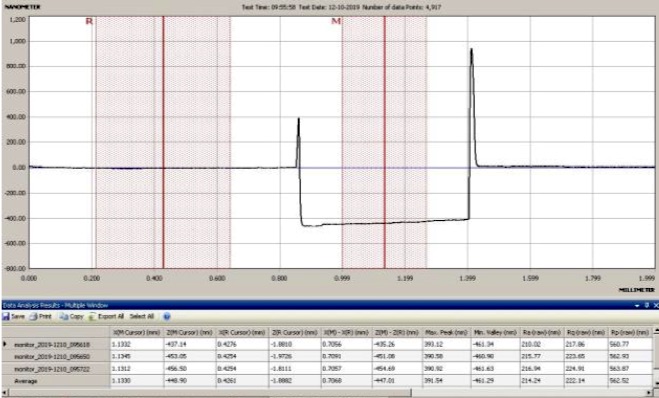Select cell with value -437.14

pos(189,344)
